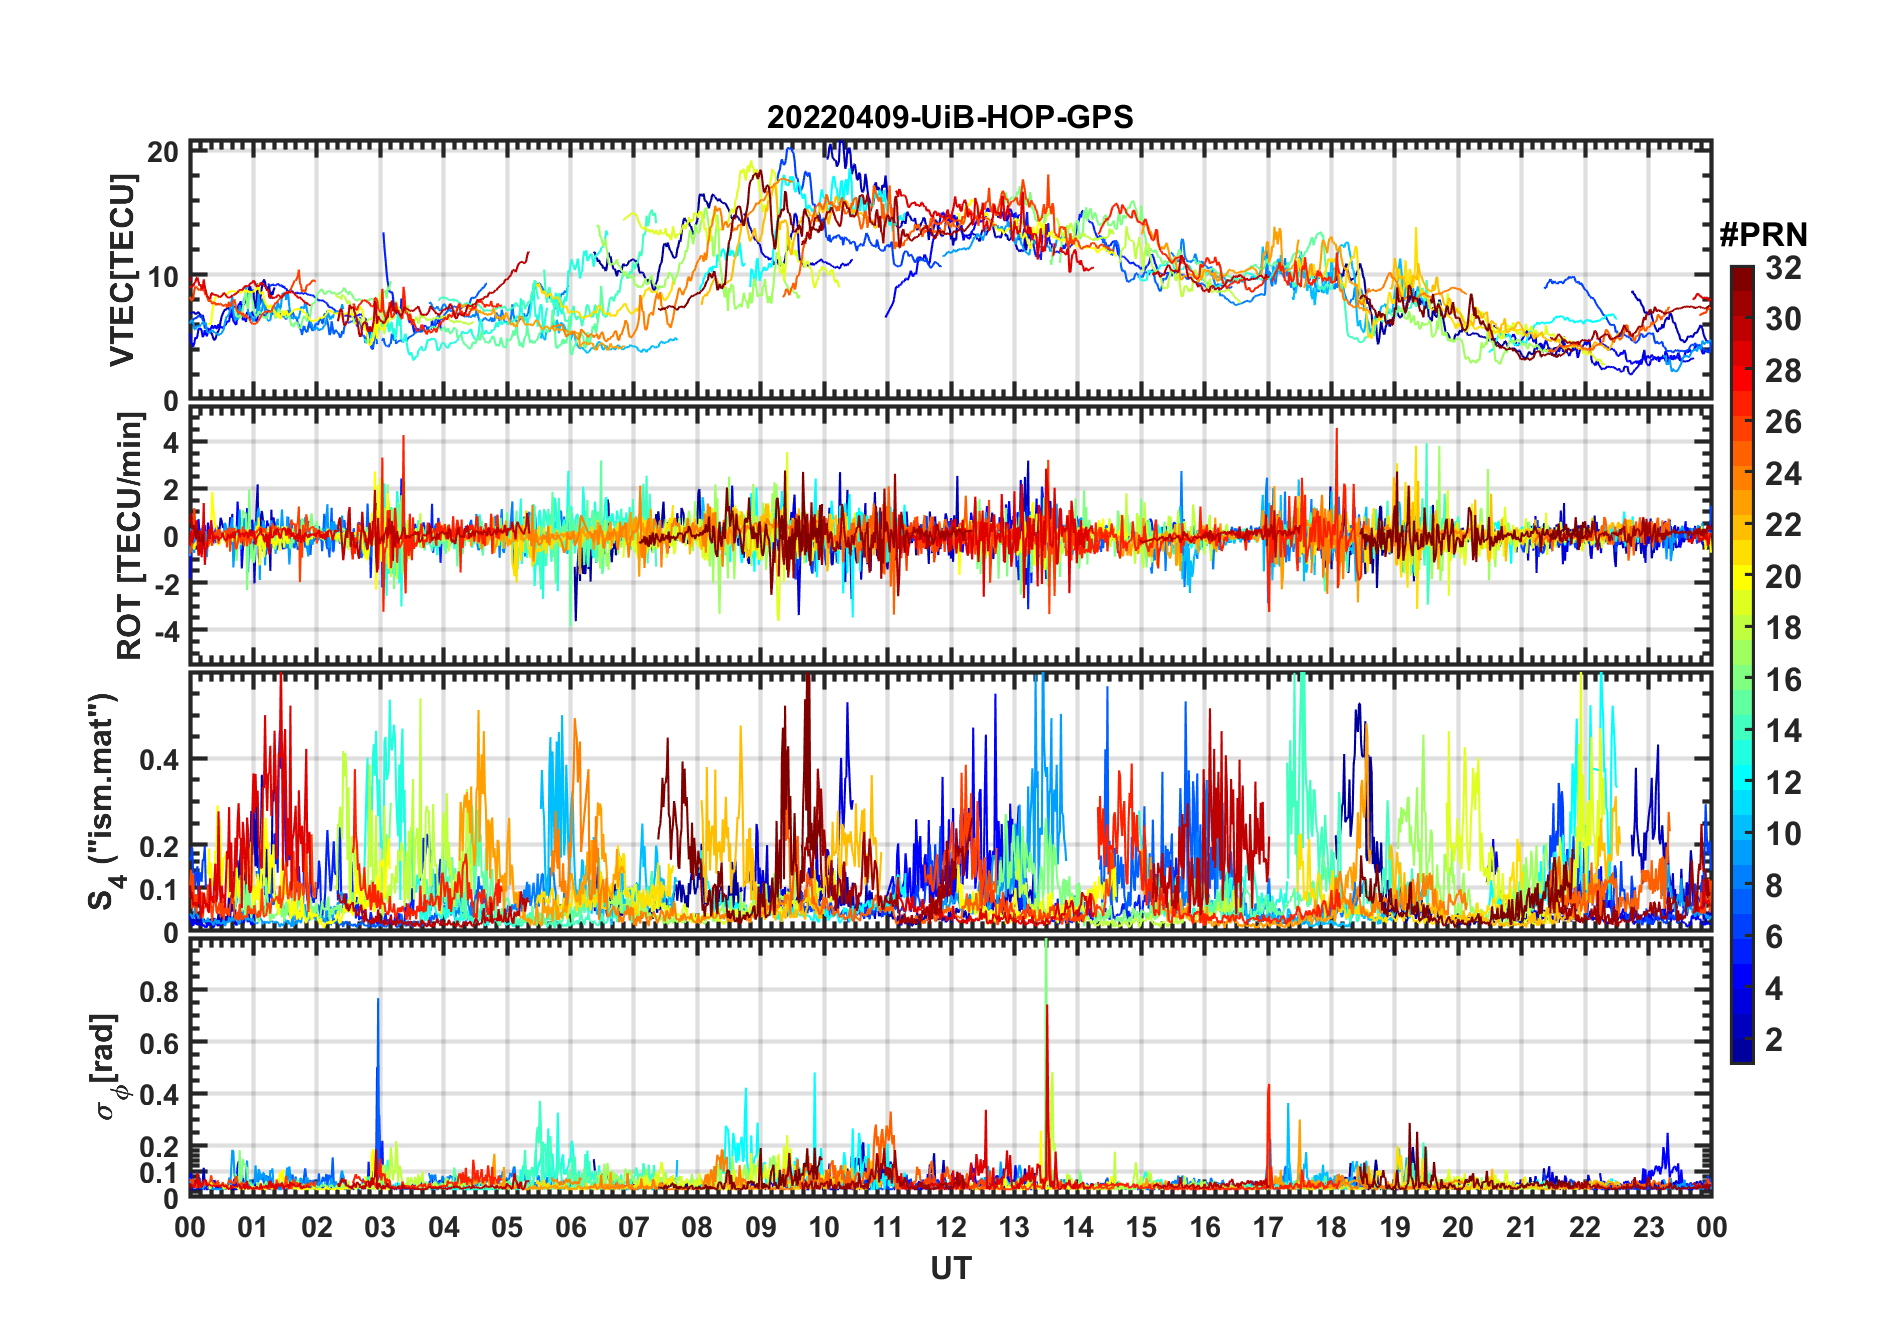Image resolution: width=1902 pixels, height=1330 pixels.
Task: Click the x-axis tick label 12
Action: click(951, 1227)
